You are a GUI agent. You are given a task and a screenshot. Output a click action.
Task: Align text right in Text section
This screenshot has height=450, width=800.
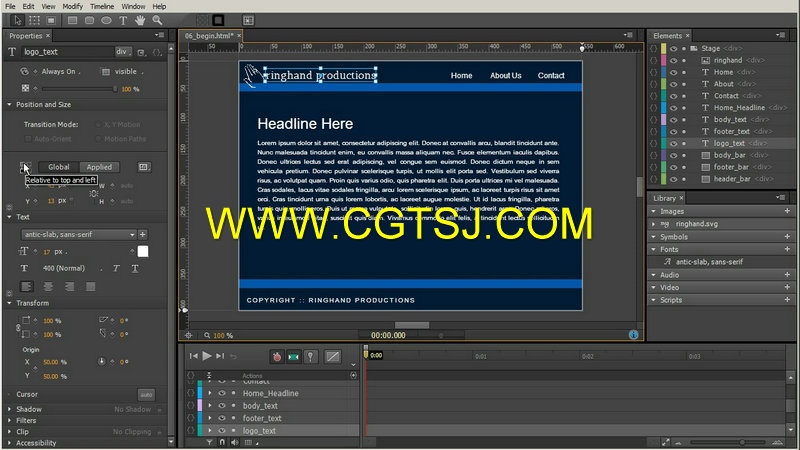(x=69, y=287)
